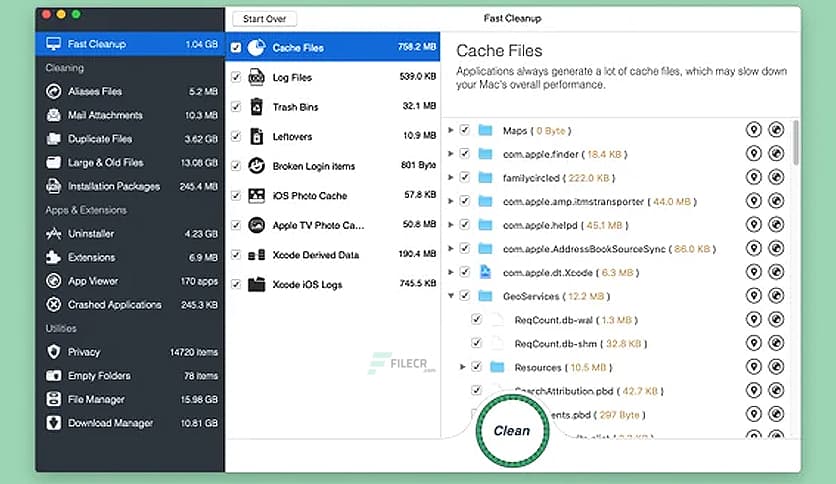Uncheck the Maps folder checkbox
The width and height of the screenshot is (836, 484).
[x=465, y=130]
